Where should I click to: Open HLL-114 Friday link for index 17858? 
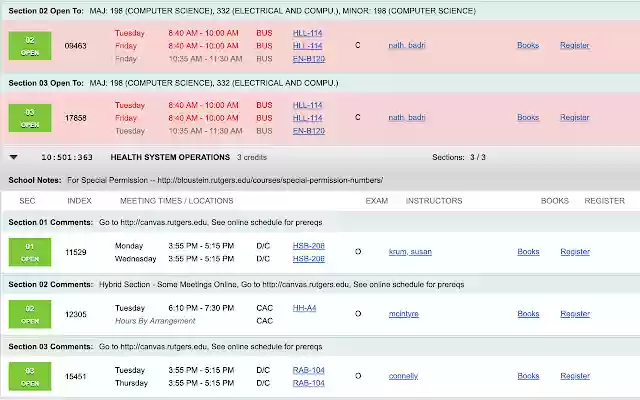coord(307,118)
